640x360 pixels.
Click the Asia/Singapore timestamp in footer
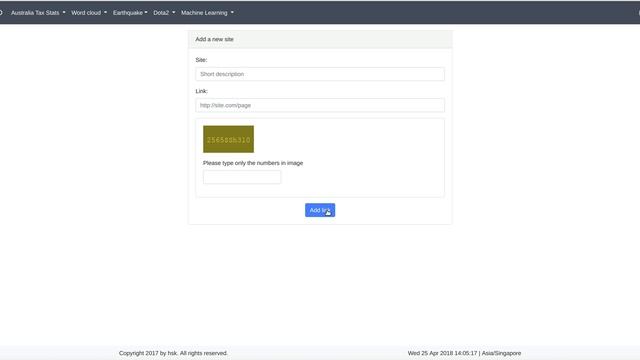pyautogui.click(x=464, y=353)
